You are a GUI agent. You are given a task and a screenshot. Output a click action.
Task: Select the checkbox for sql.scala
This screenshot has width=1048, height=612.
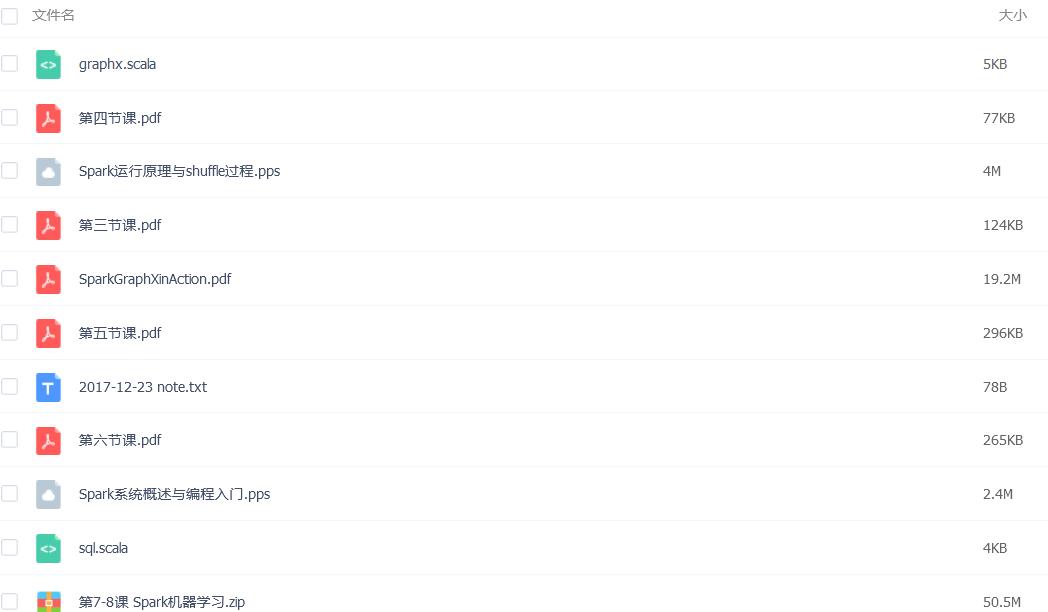click(x=9, y=548)
